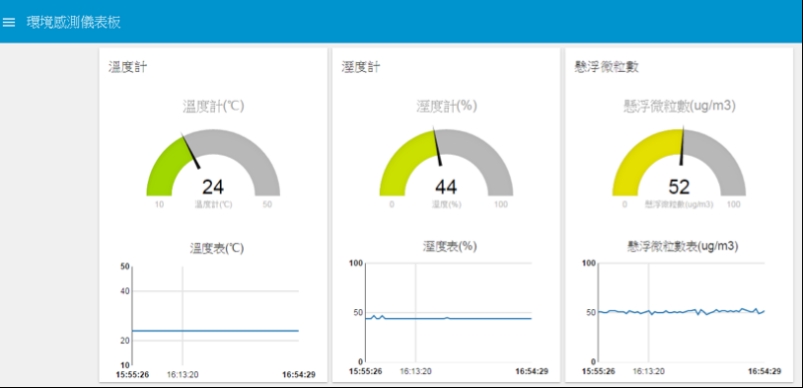Click the humidity gauge minimum label 0
This screenshot has width=803, height=388.
[392, 205]
